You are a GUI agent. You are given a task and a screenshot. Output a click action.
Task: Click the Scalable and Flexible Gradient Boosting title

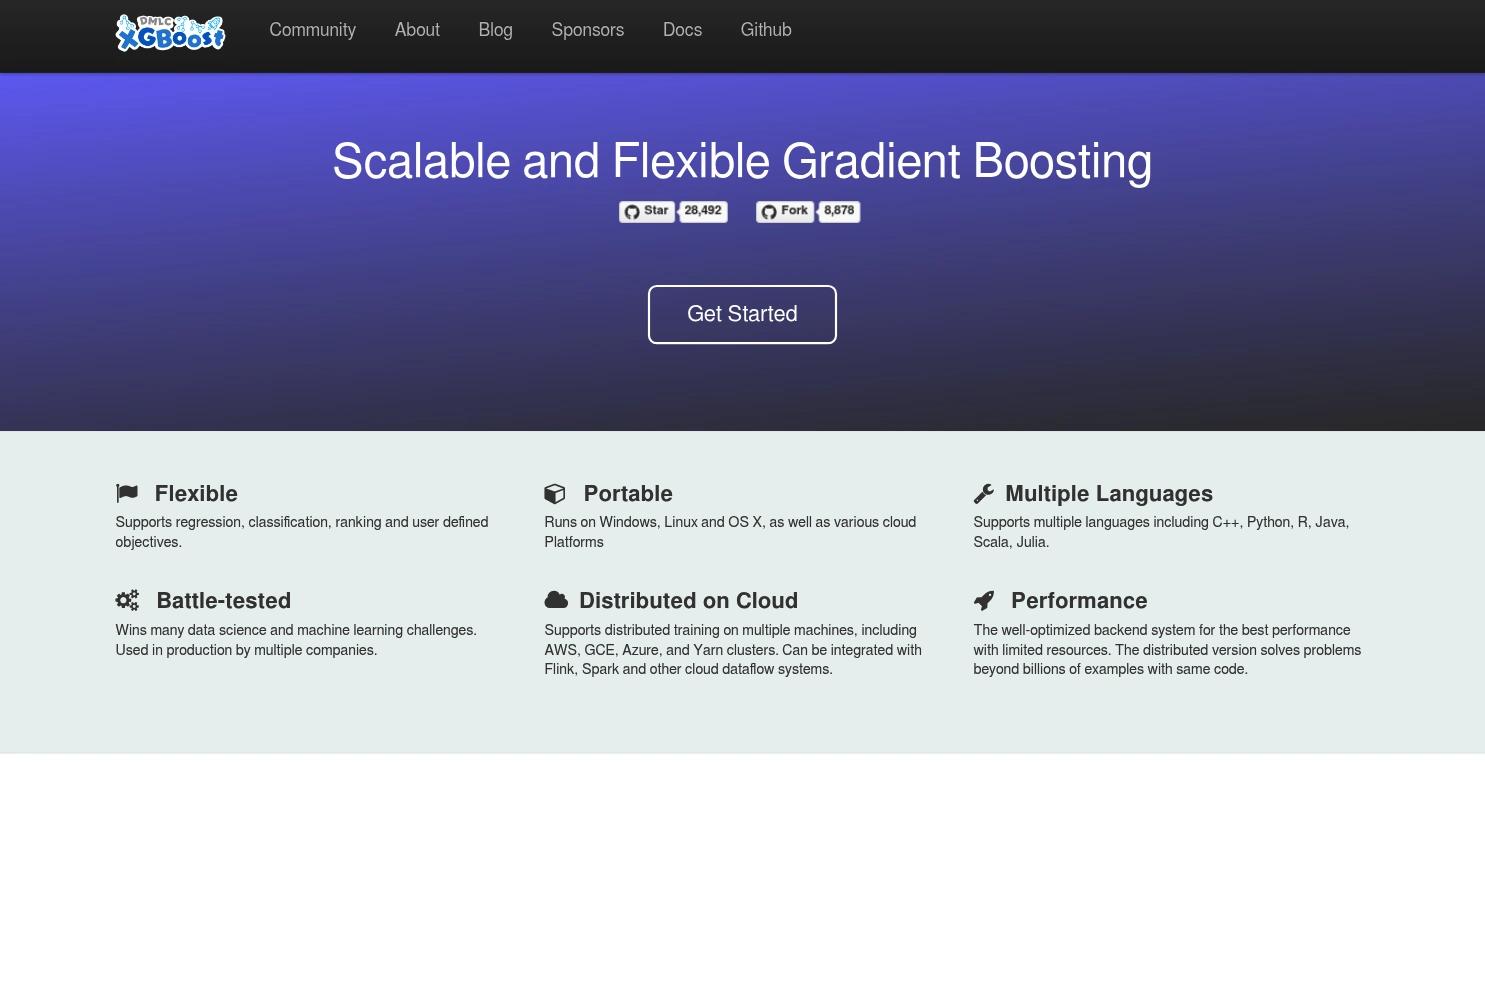[742, 161]
